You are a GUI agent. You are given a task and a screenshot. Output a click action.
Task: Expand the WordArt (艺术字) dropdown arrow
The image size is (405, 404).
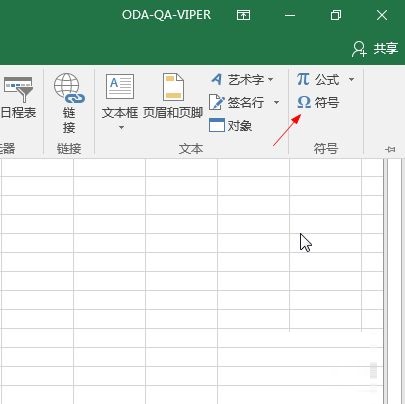271,80
